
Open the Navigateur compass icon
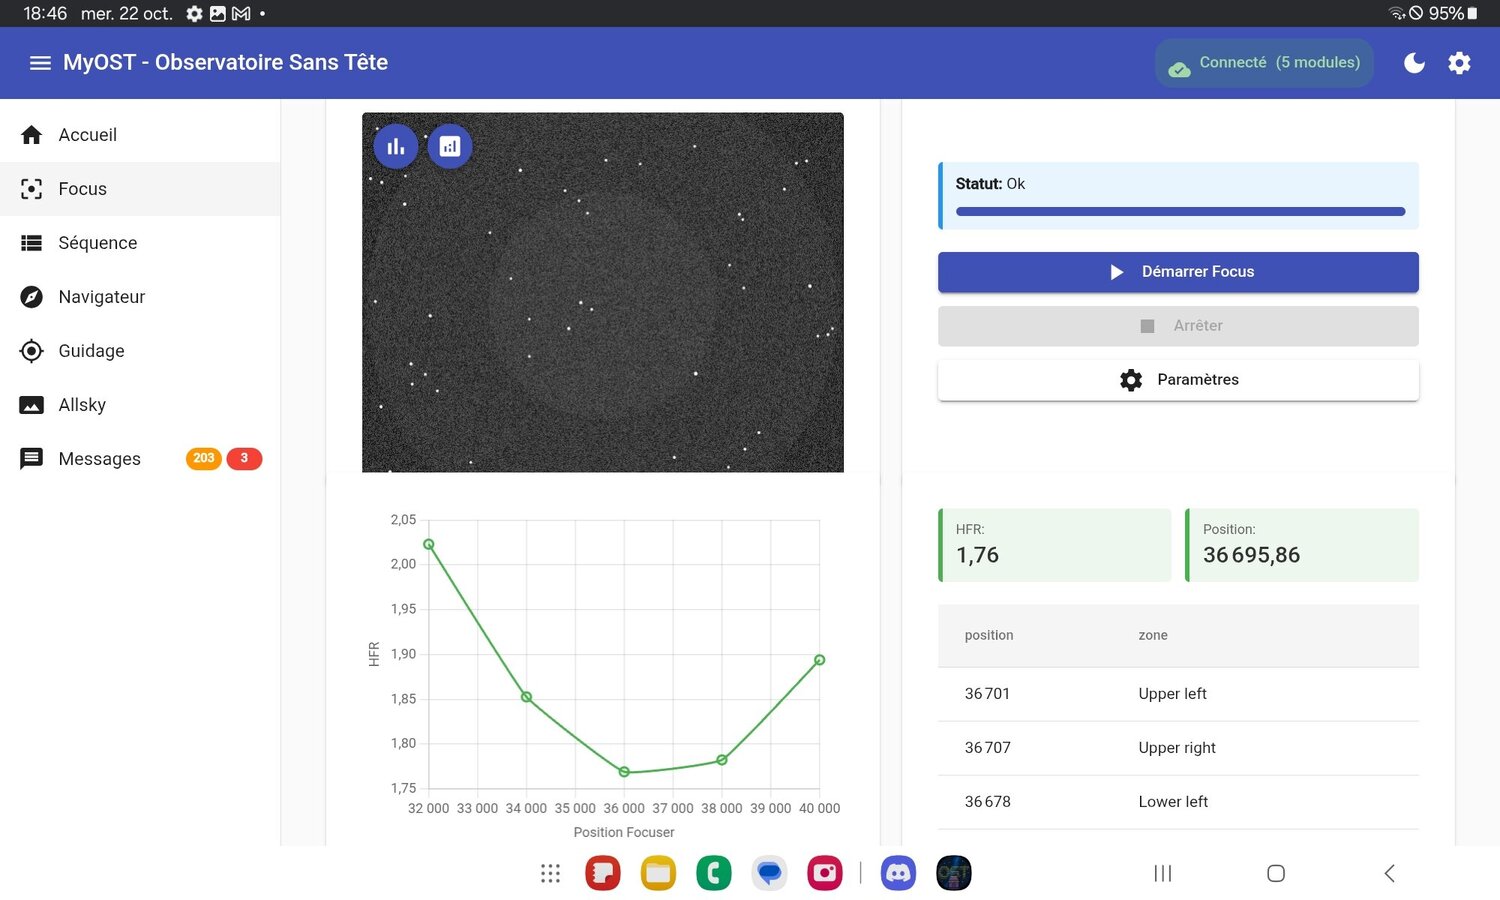(x=31, y=296)
